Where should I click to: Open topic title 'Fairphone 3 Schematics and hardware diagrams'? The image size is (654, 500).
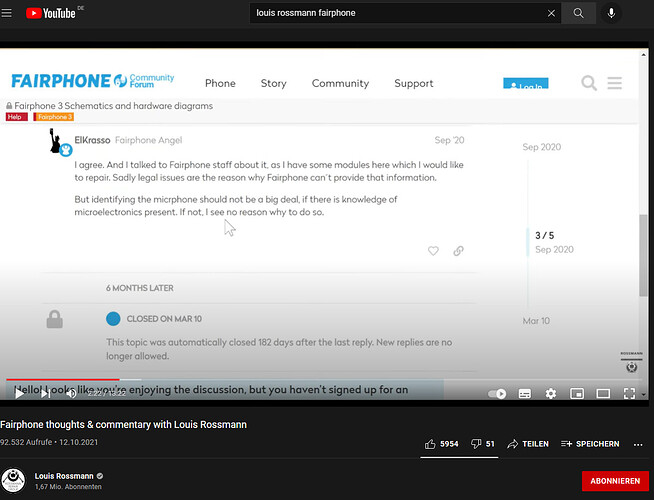(x=113, y=106)
